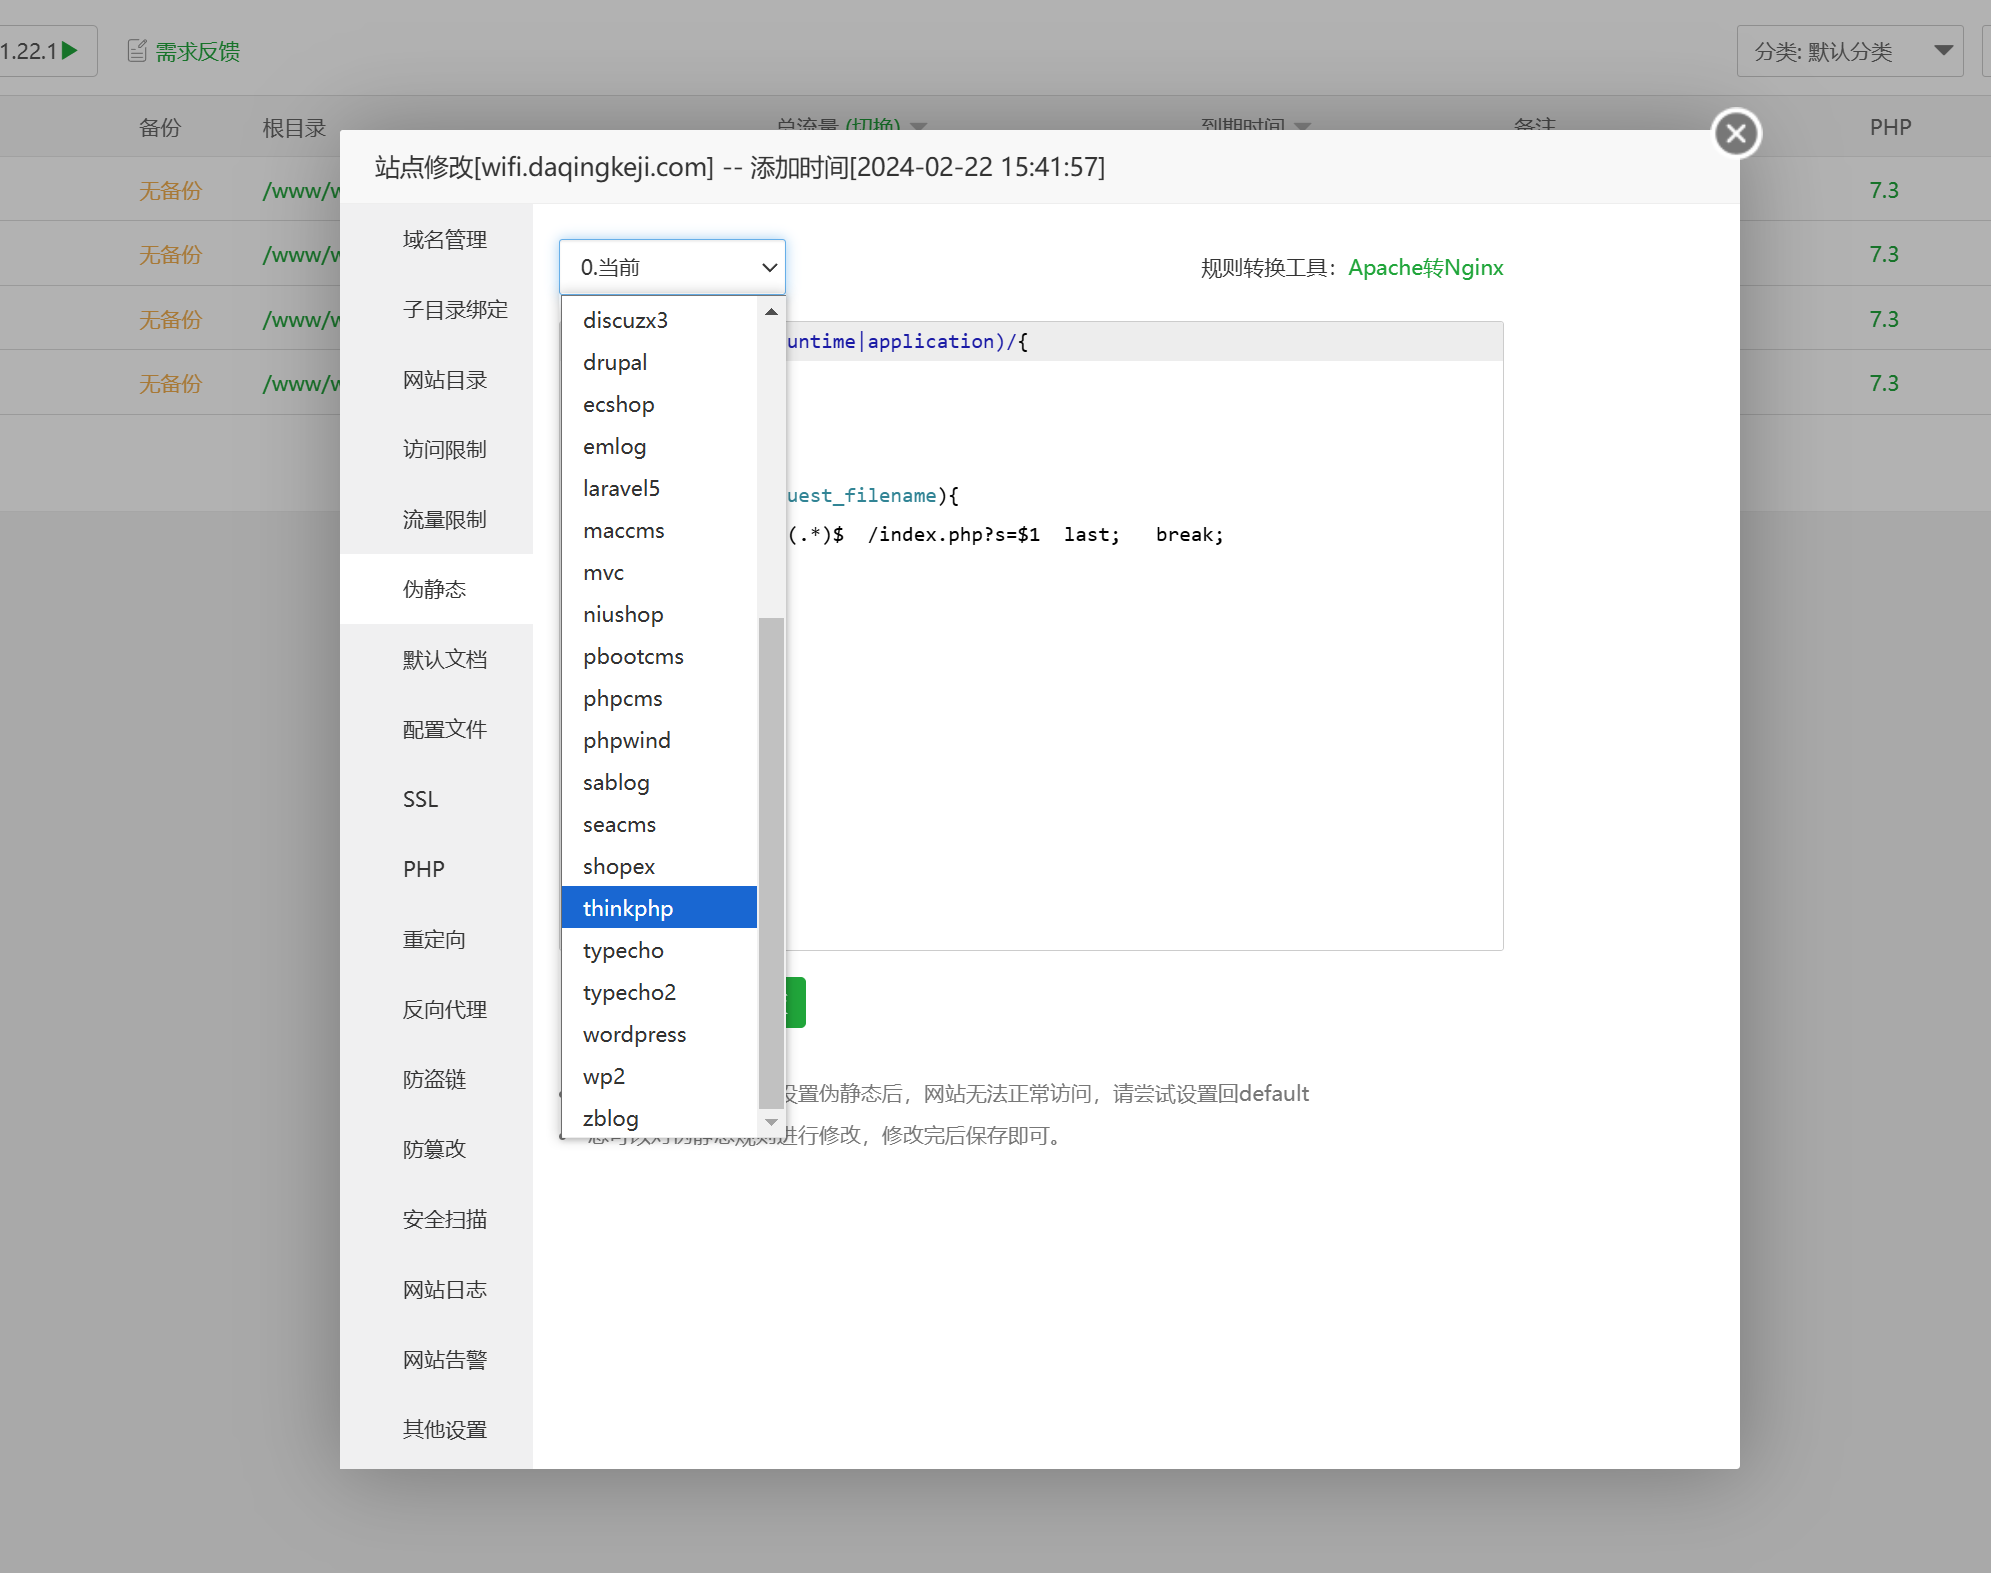Click the 备份 column header
The width and height of the screenshot is (1991, 1573).
[x=160, y=127]
